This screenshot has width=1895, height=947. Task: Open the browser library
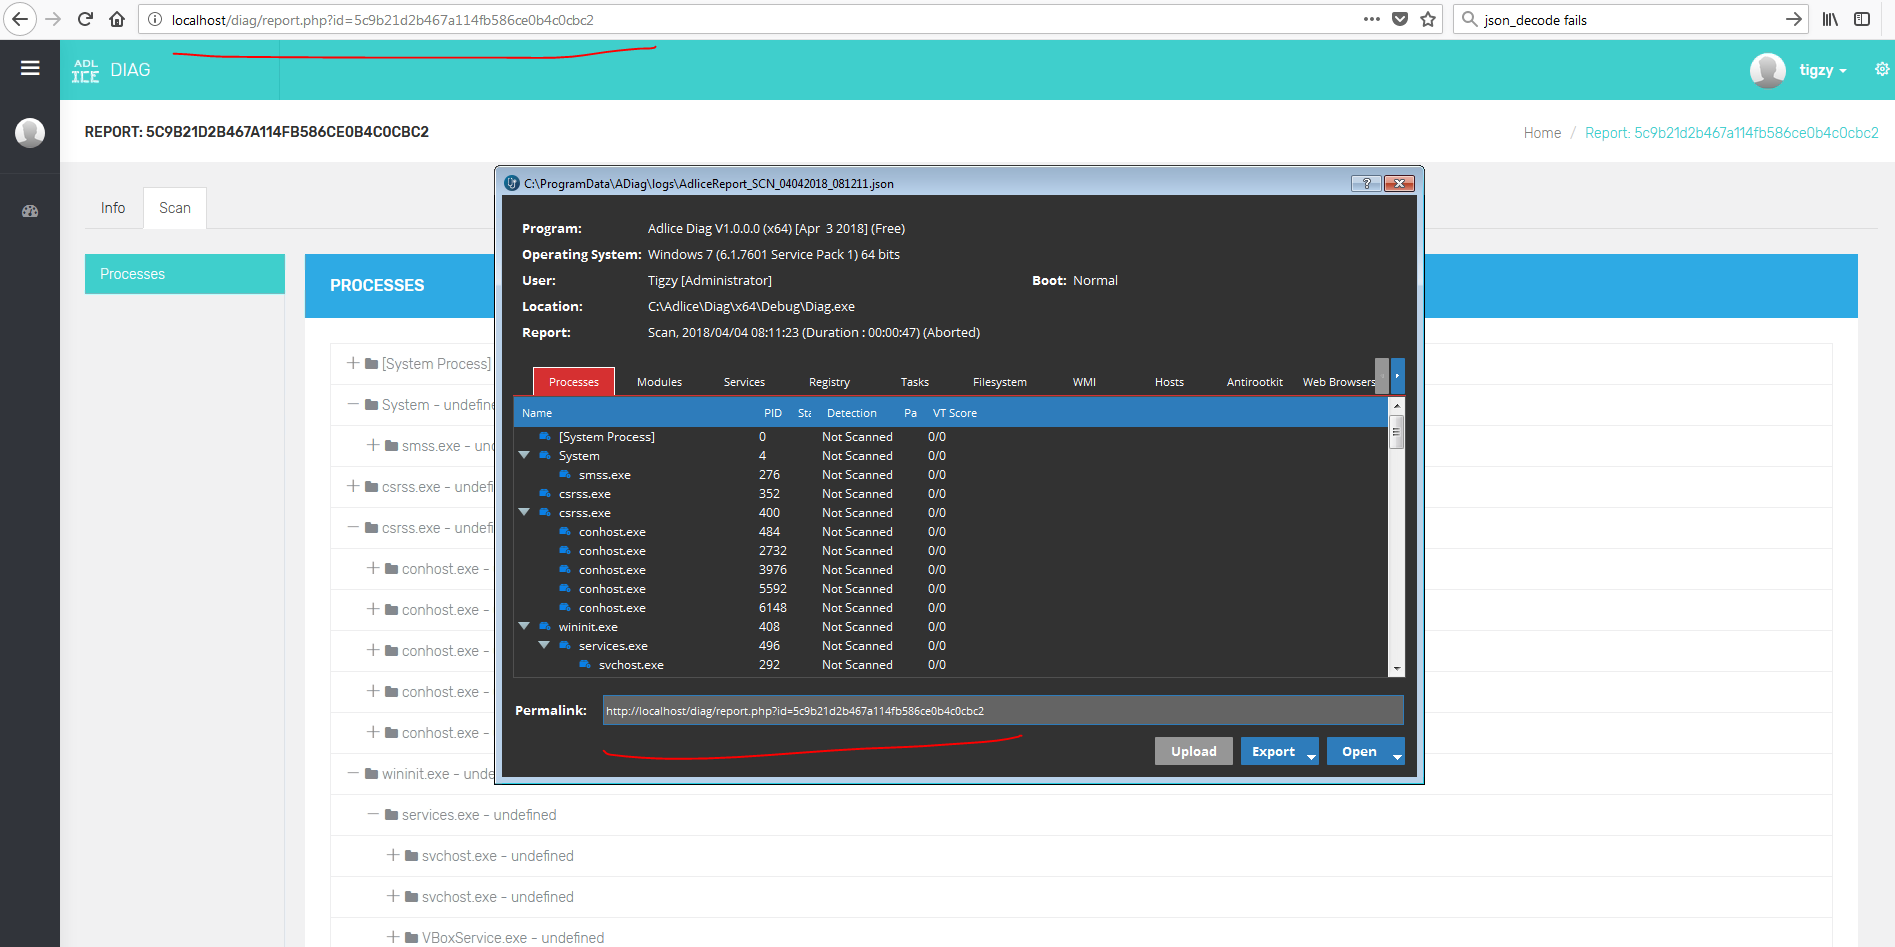[x=1830, y=19]
